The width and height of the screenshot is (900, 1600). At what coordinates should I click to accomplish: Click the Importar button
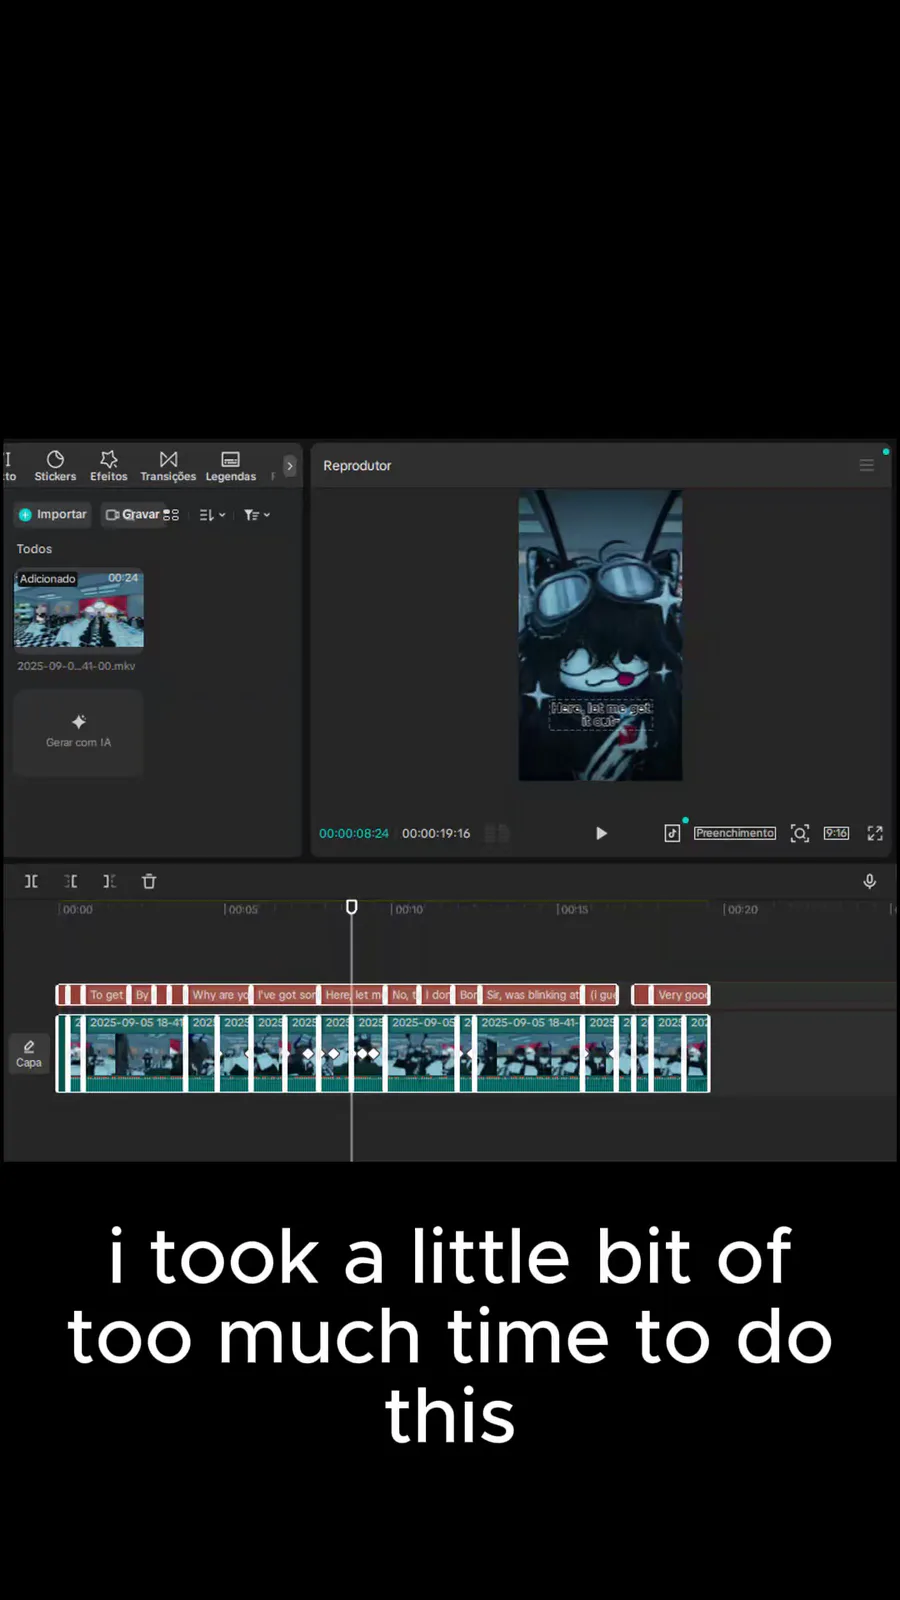53,514
